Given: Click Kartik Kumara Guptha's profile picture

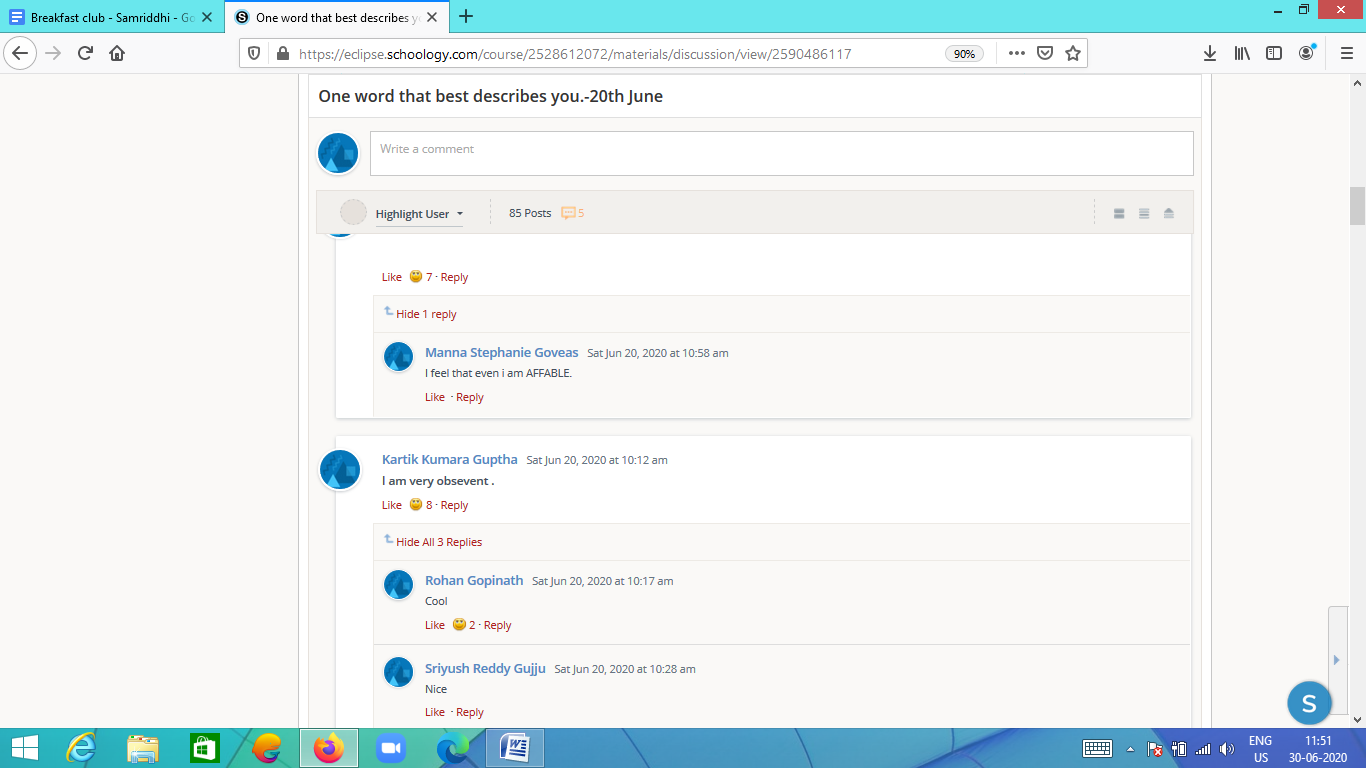Looking at the screenshot, I should (340, 470).
